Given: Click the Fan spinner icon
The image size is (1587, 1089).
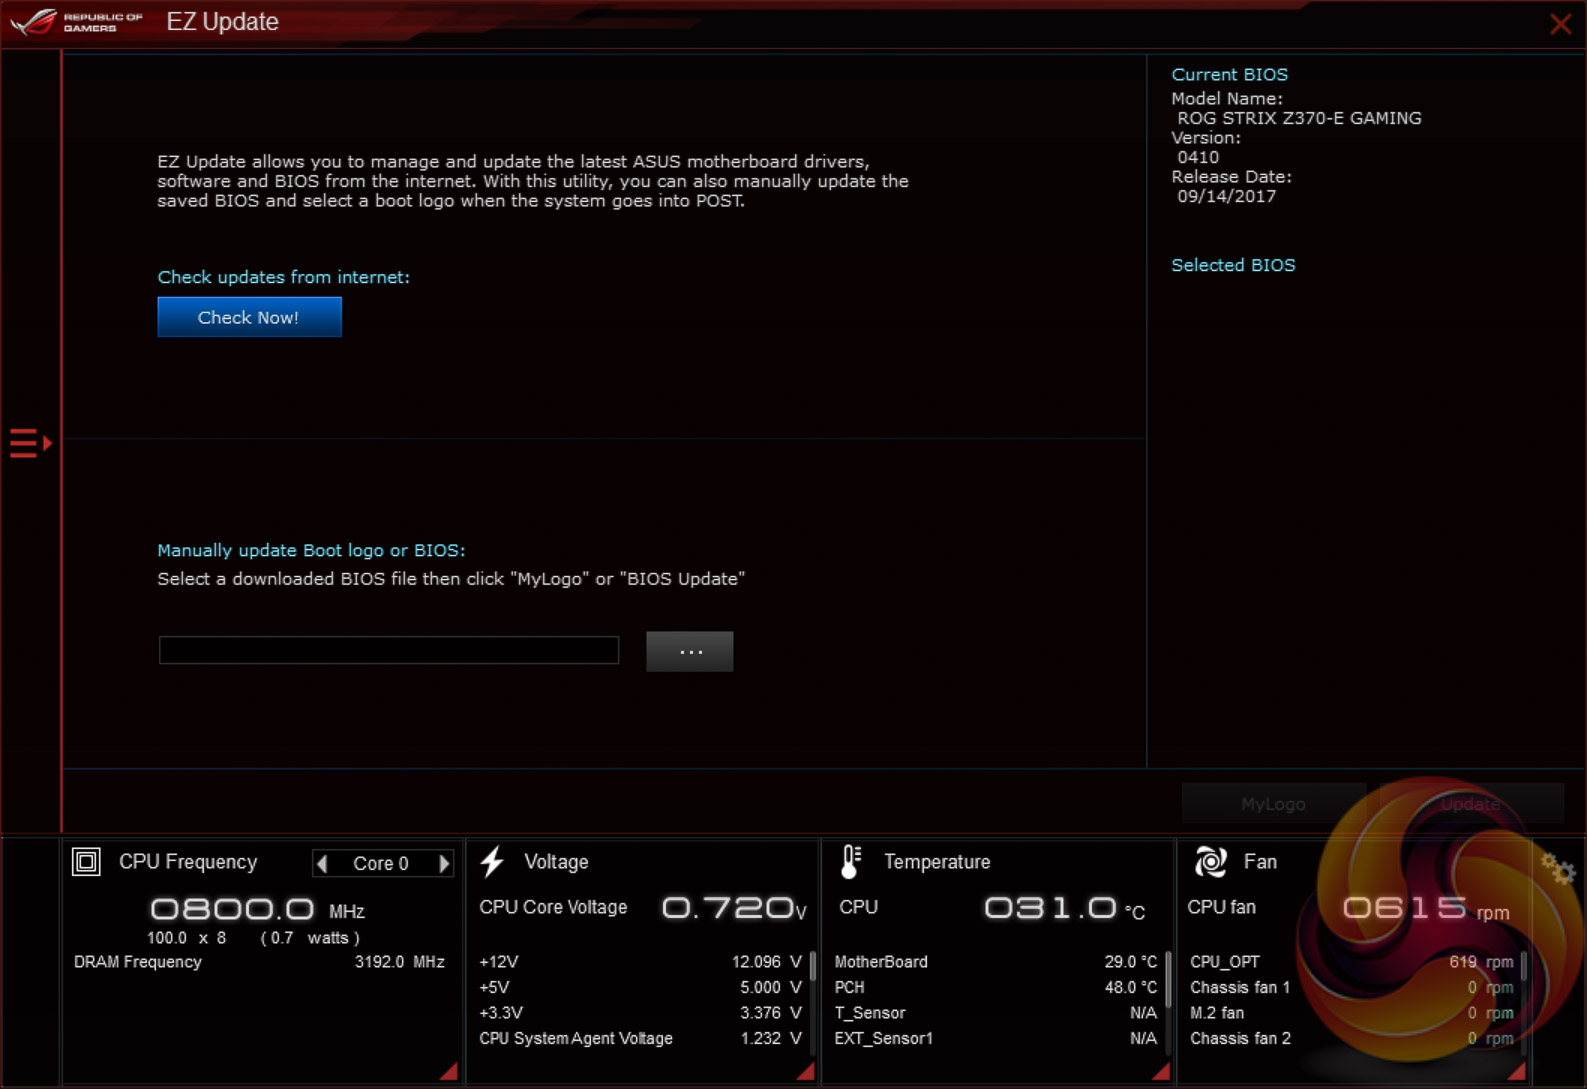Looking at the screenshot, I should pos(1210,861).
